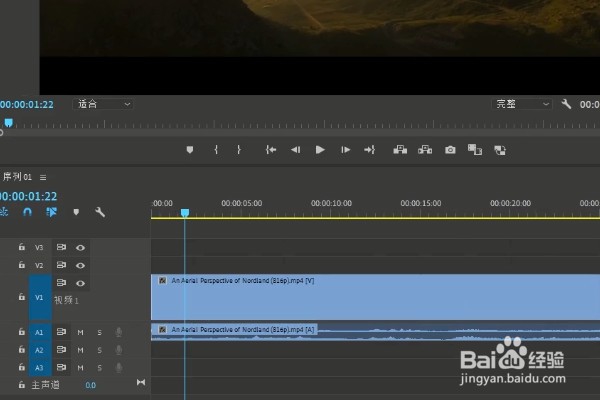Click the timeline playhead marker
The image size is (600, 400).
[x=185, y=213]
